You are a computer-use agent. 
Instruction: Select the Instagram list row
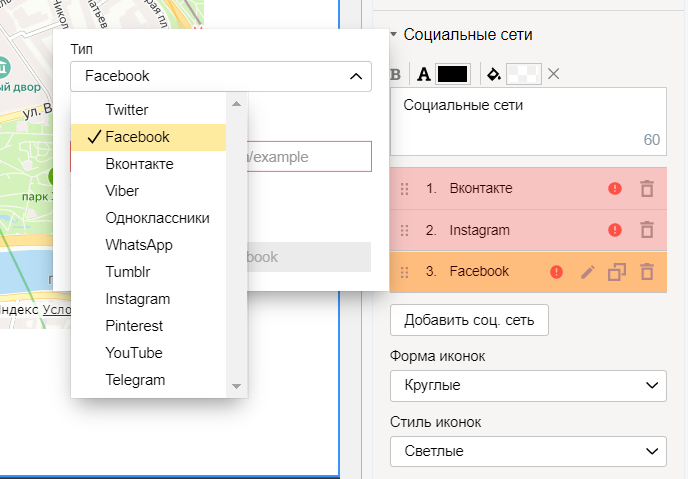click(x=528, y=230)
